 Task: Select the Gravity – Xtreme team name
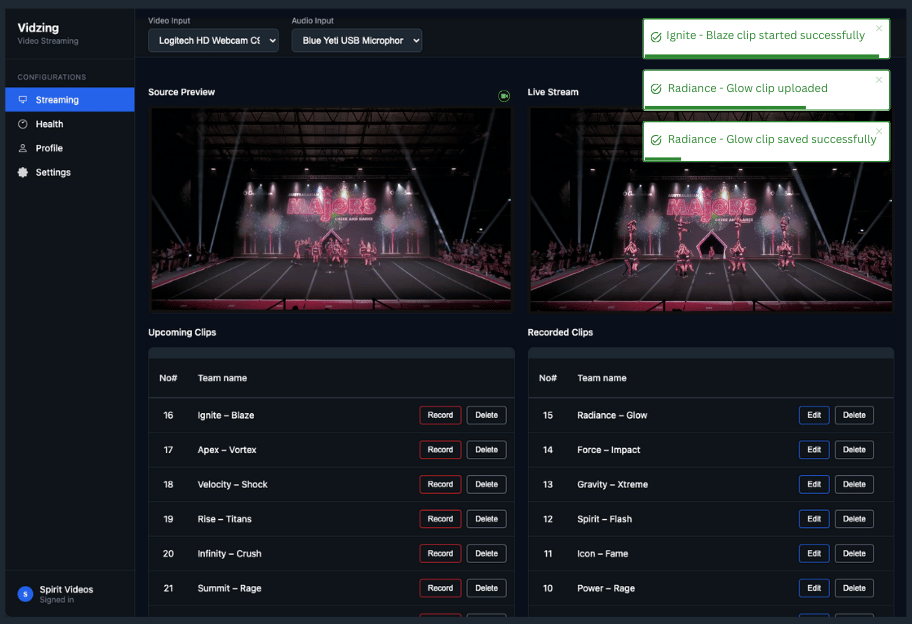(x=612, y=484)
